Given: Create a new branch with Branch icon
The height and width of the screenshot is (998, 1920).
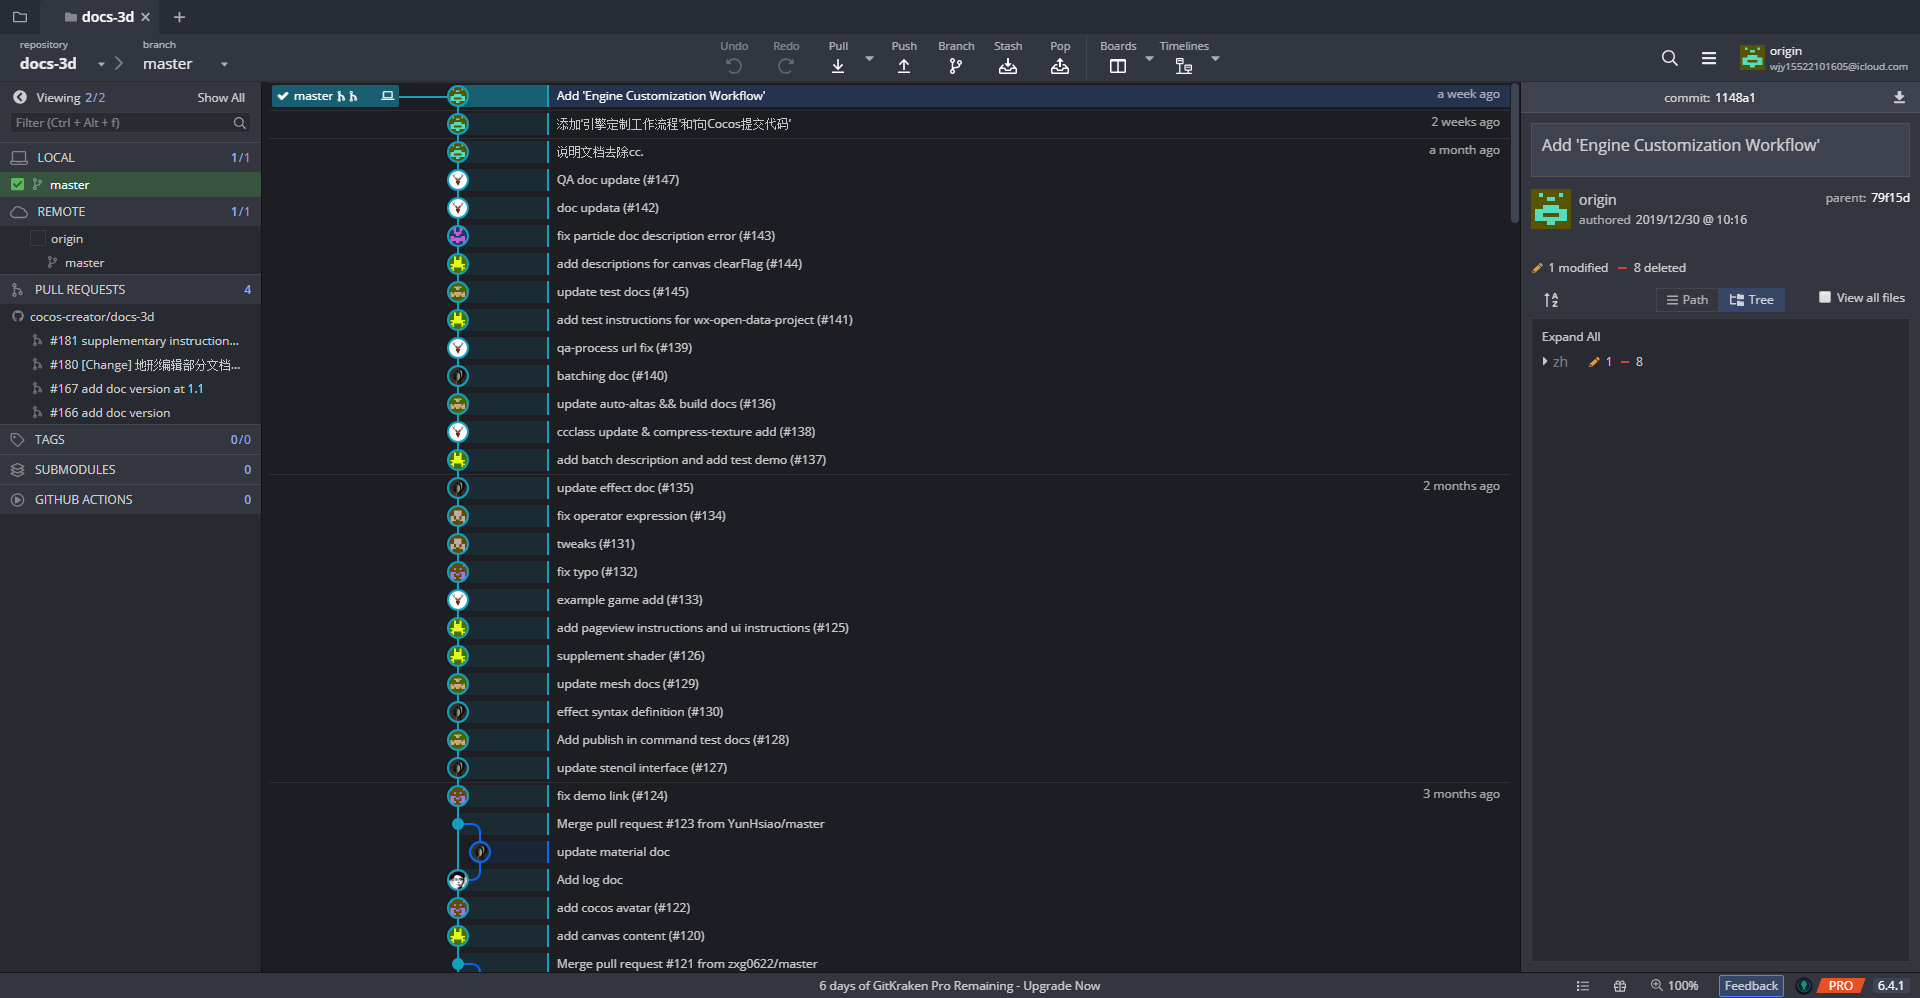Looking at the screenshot, I should click(x=956, y=66).
